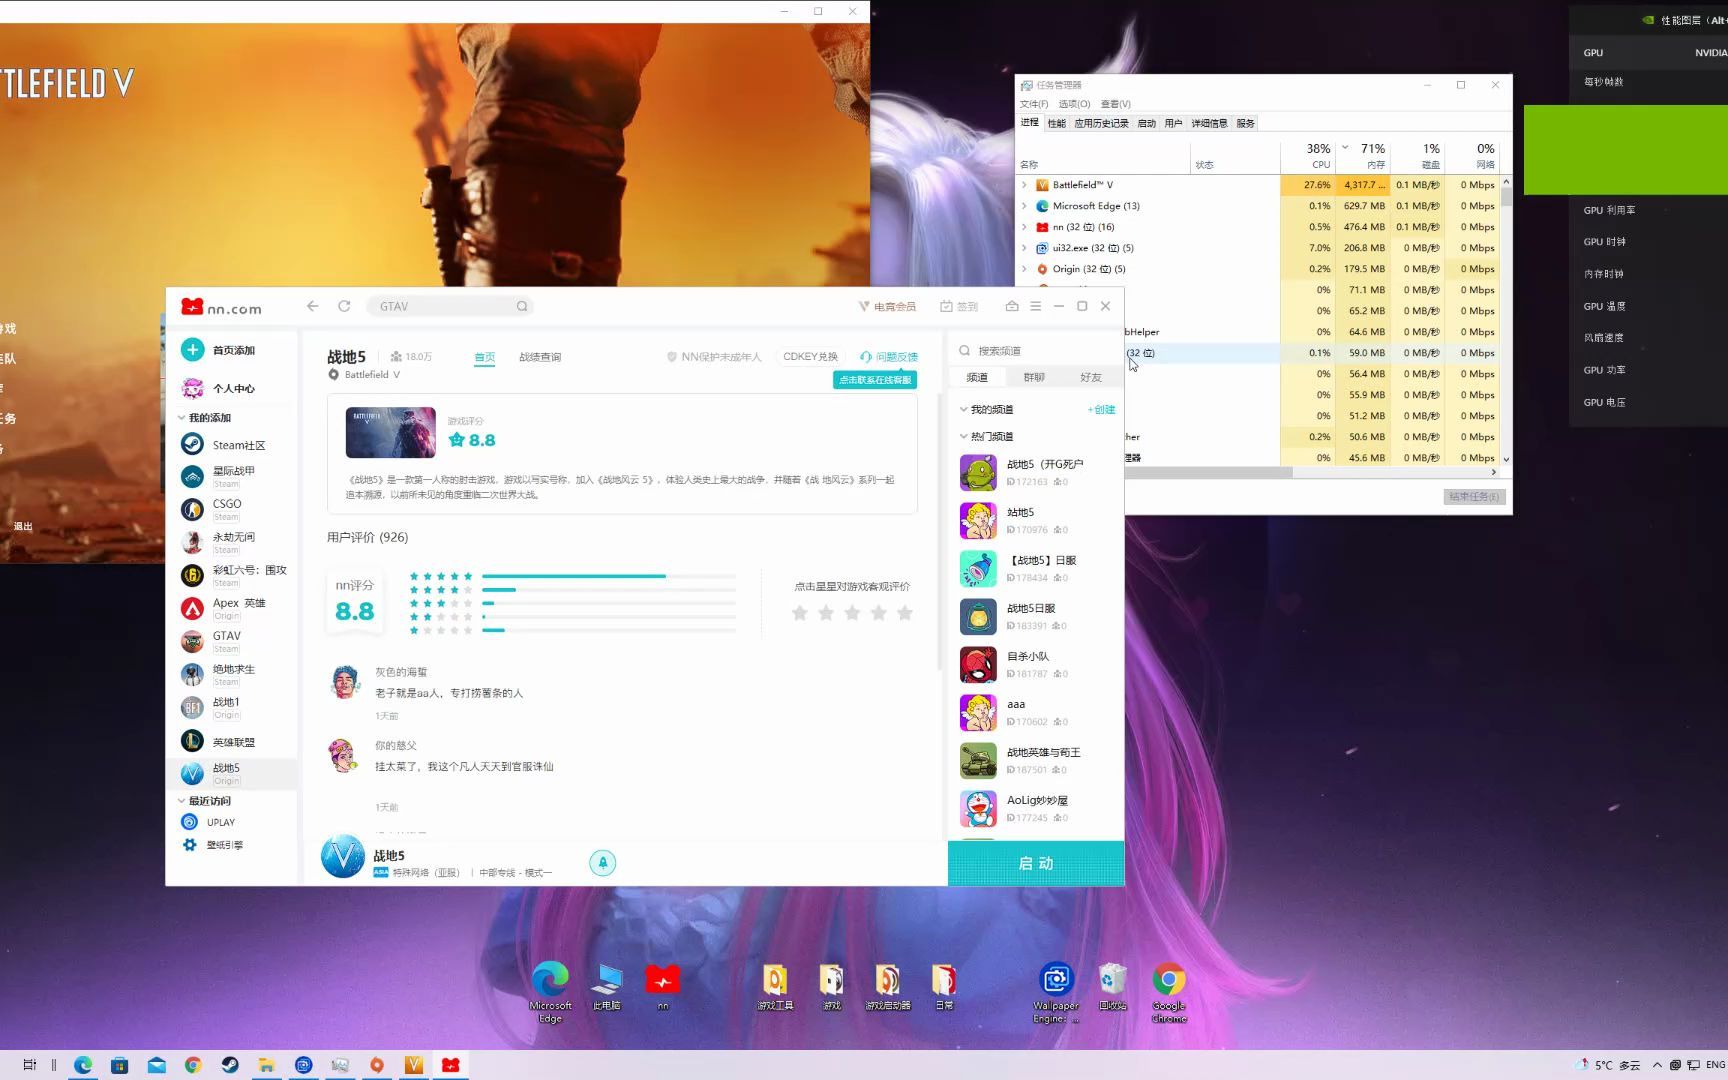Screen dimensions: 1728x1080
Task: Click Task View button on taskbar
Action: tap(30, 1065)
